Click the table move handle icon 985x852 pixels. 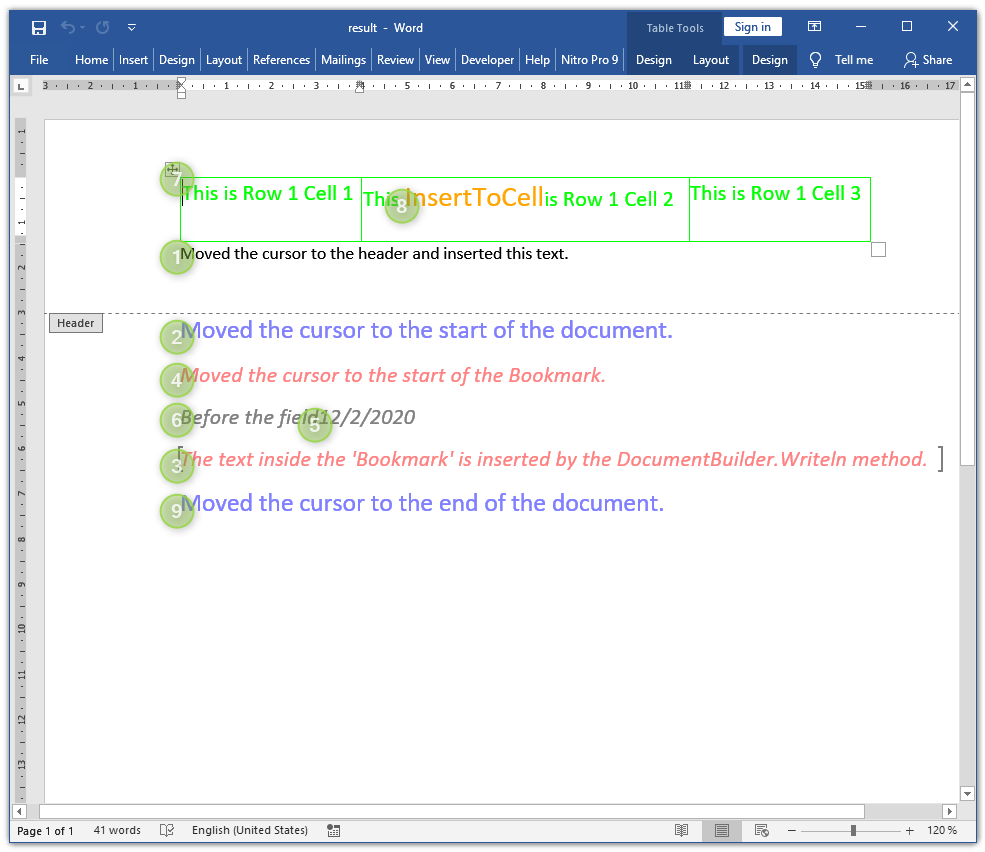[172, 170]
